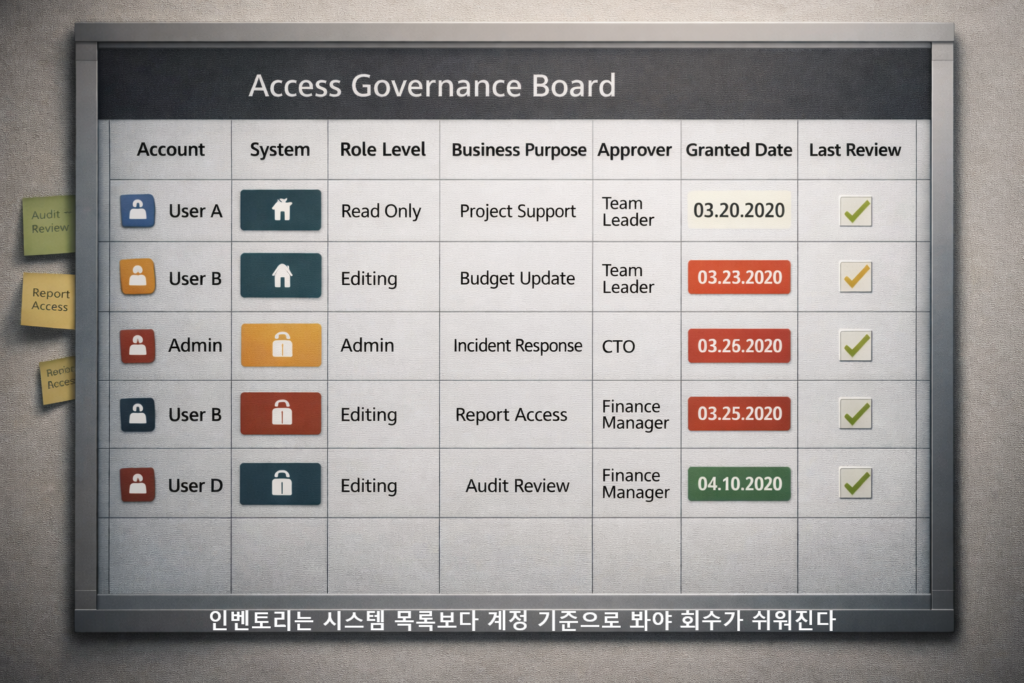Click the yellow Report Access sticky note
The image size is (1024, 683).
tap(48, 301)
